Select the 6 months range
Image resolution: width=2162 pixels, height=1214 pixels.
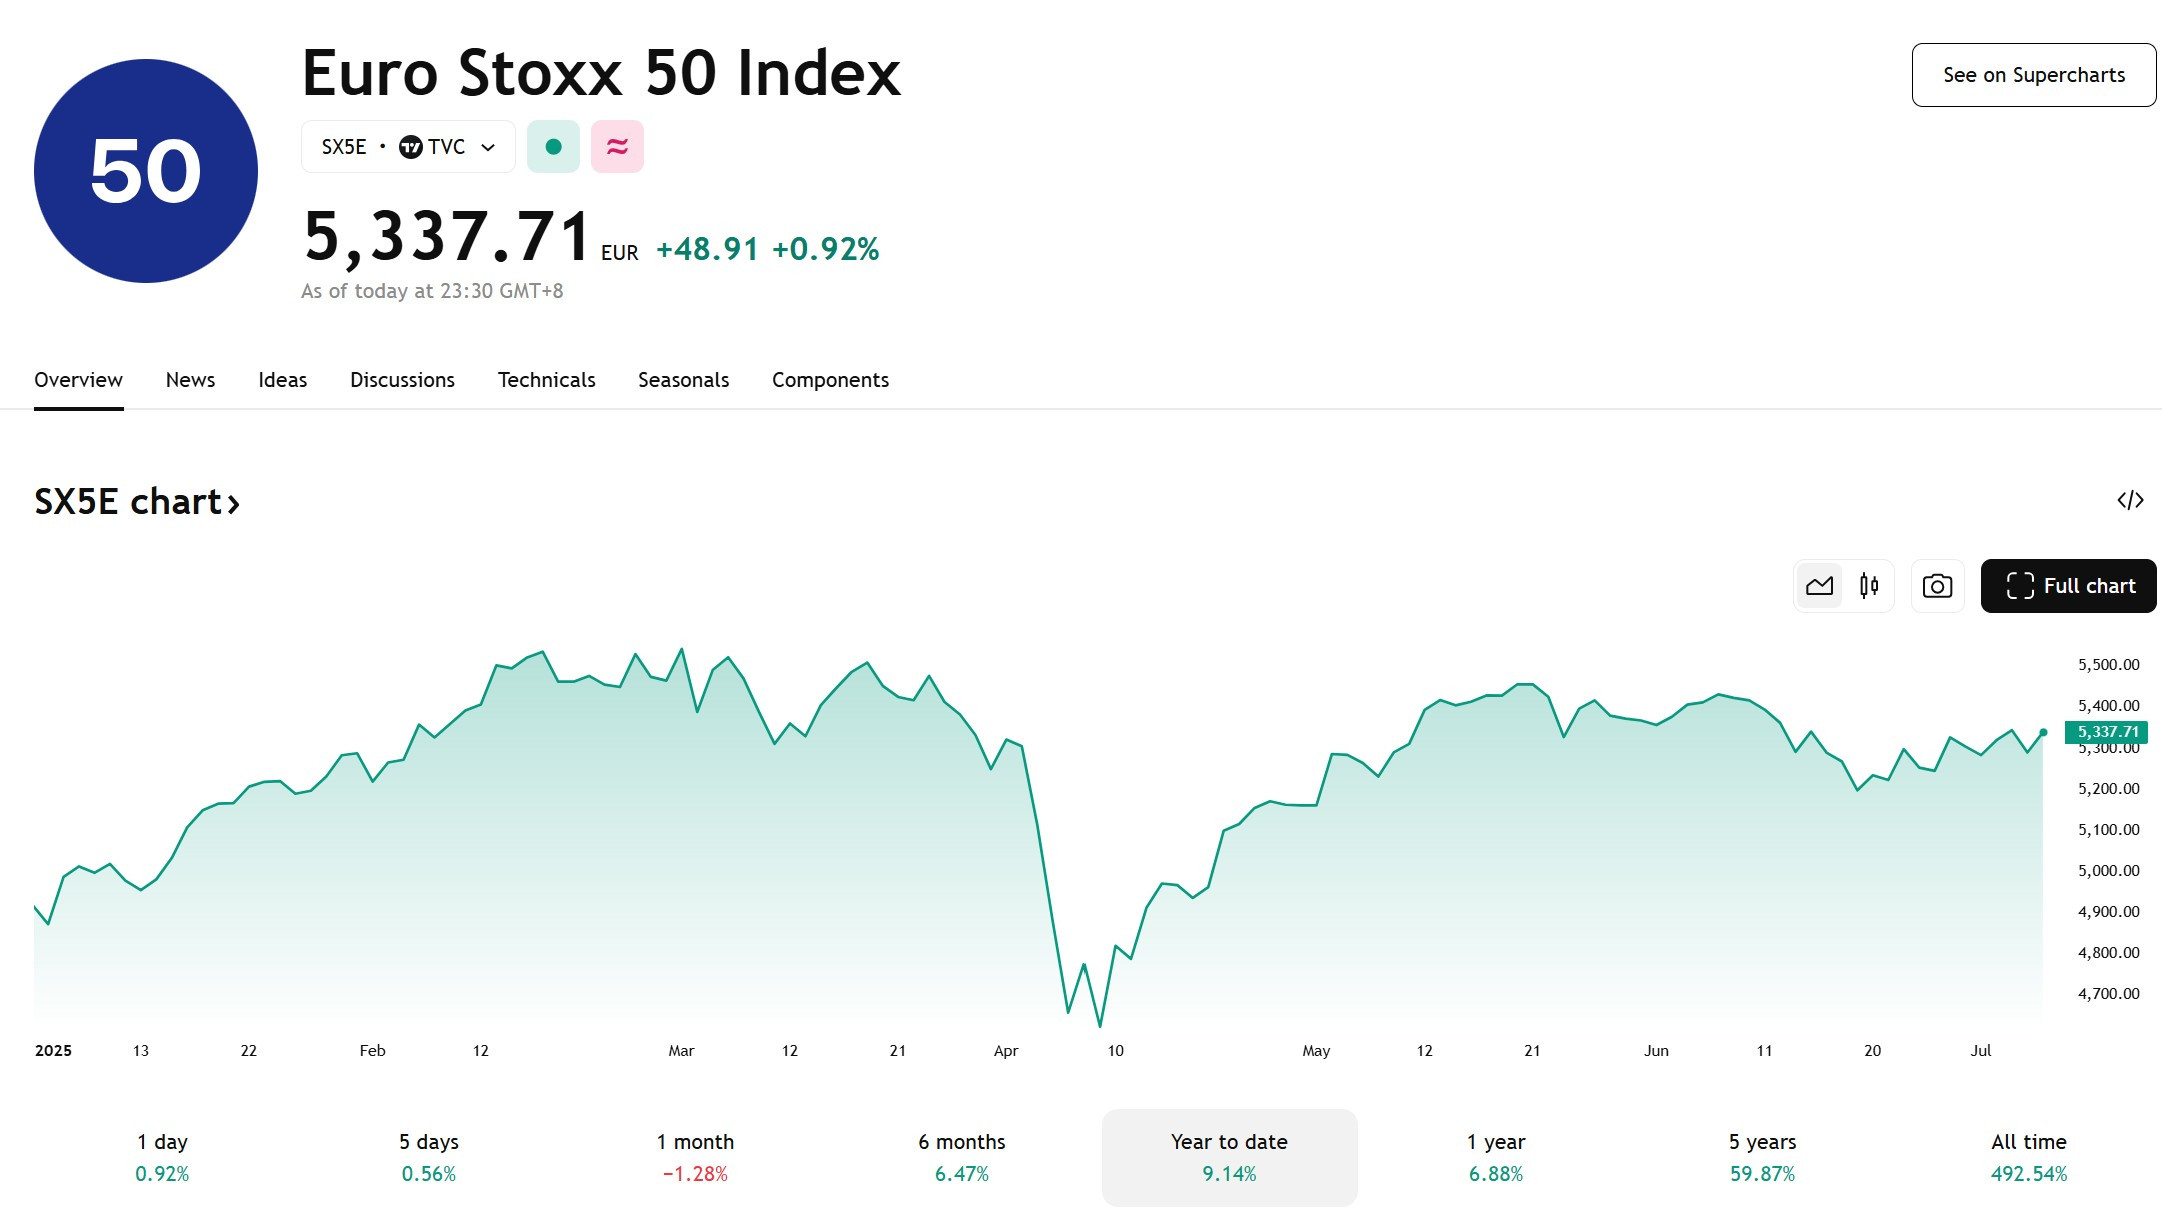point(962,1157)
